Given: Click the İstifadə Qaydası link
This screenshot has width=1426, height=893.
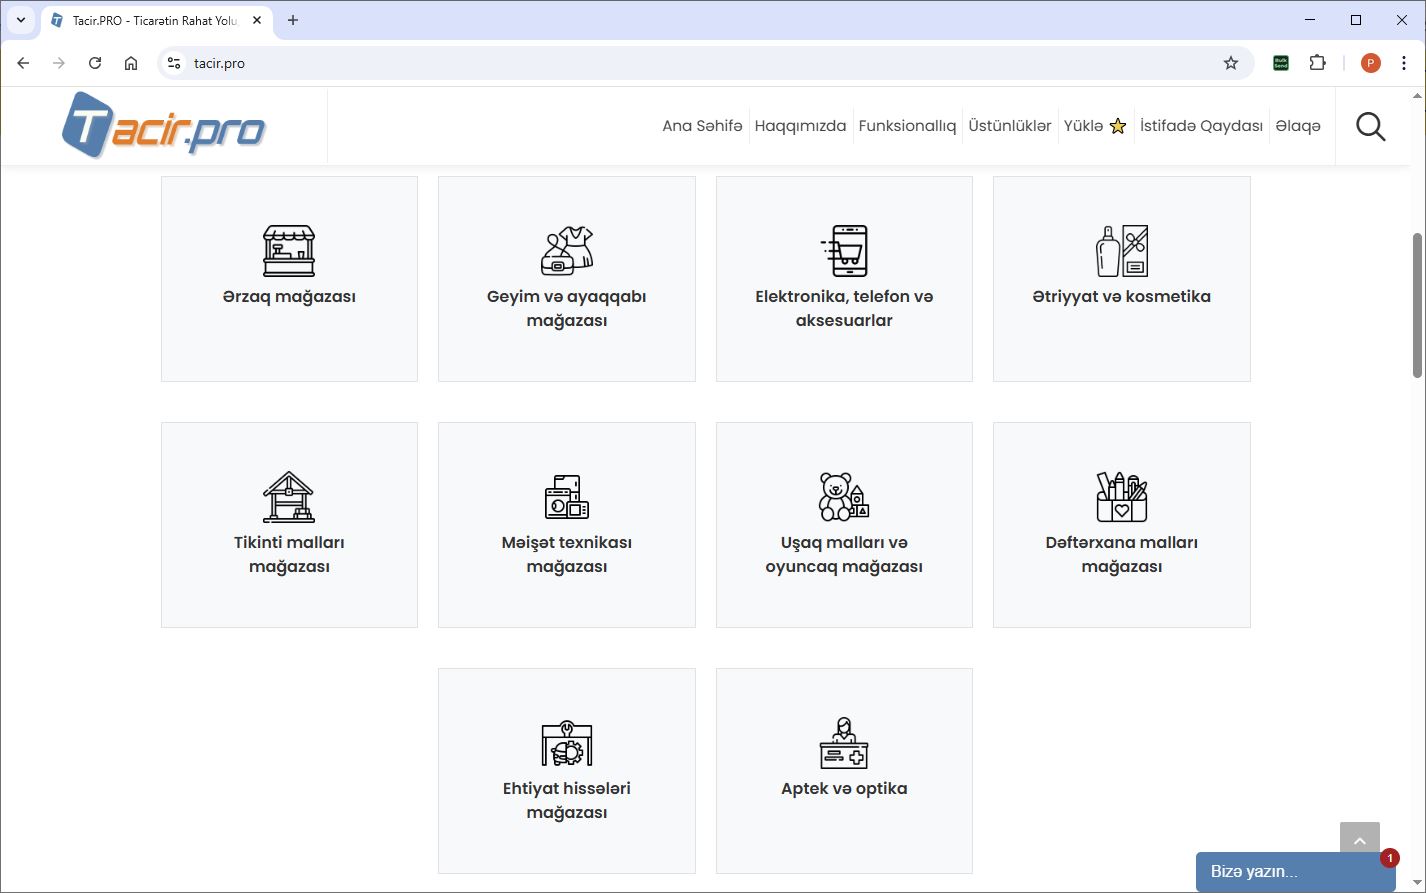Looking at the screenshot, I should pos(1201,126).
